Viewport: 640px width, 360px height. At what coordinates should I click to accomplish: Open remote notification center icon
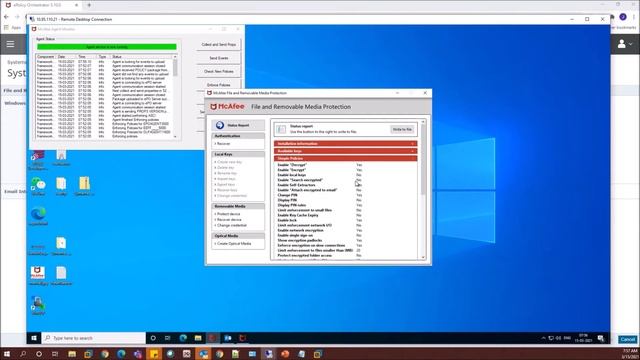point(601,338)
